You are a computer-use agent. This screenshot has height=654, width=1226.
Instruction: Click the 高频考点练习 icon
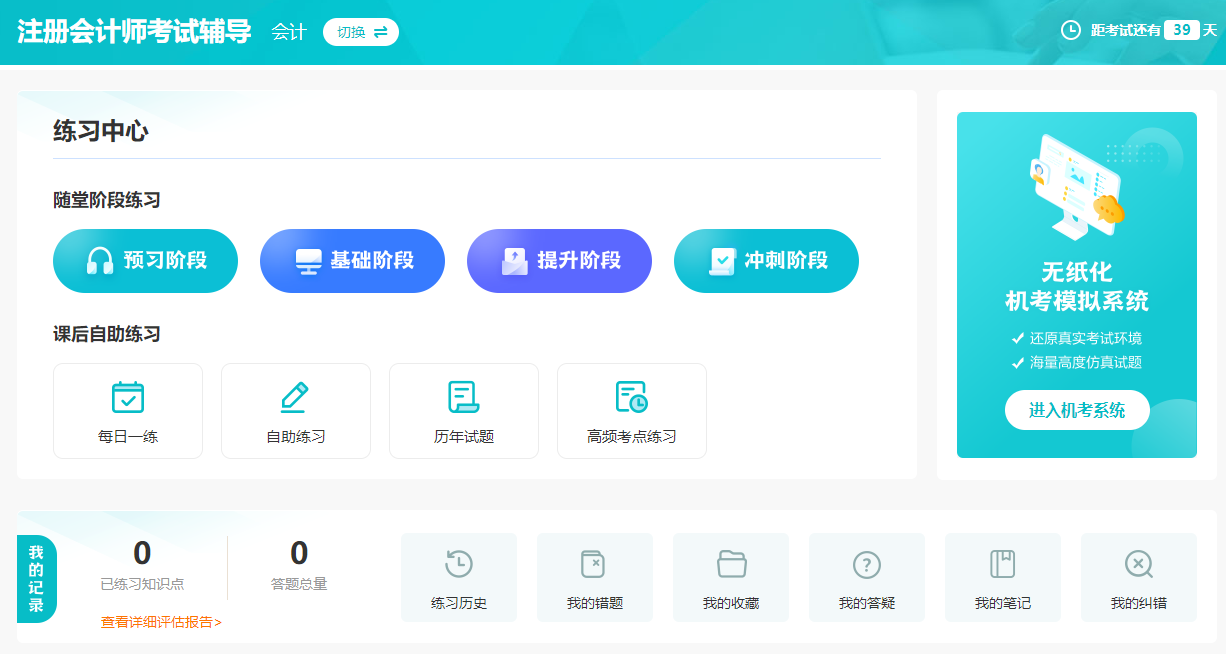631,410
